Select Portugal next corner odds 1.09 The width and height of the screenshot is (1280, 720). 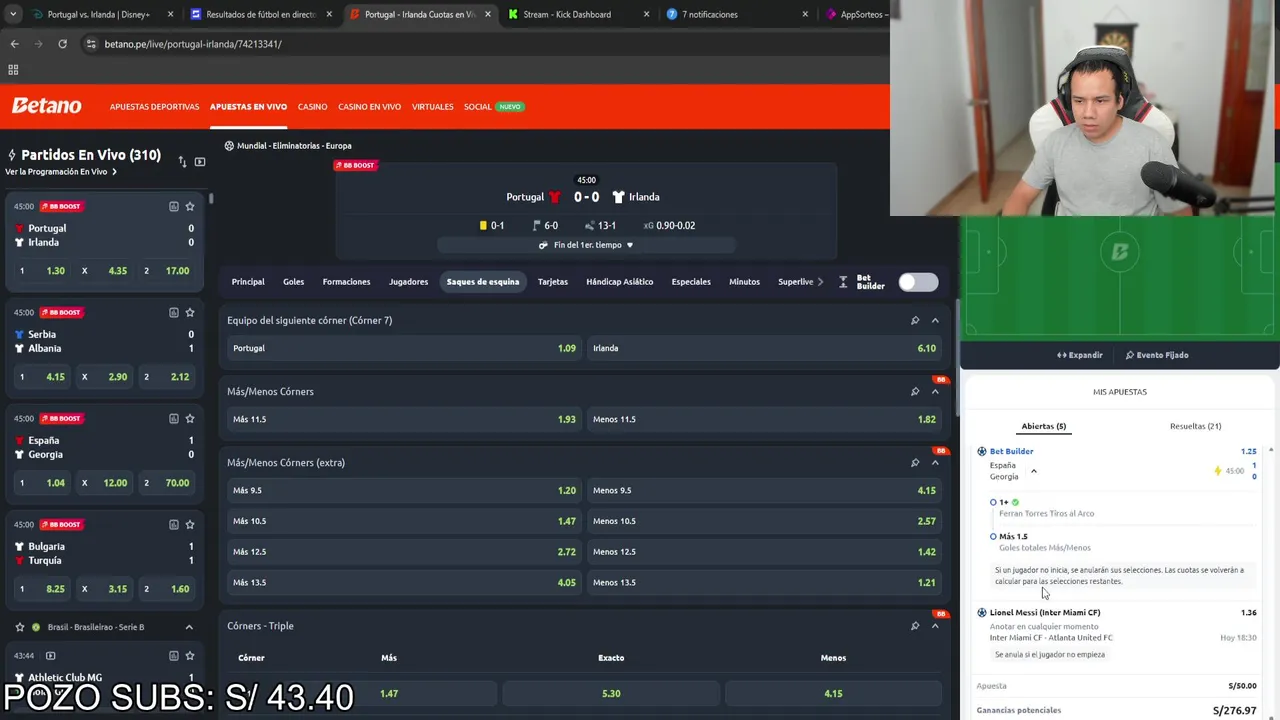(x=404, y=348)
